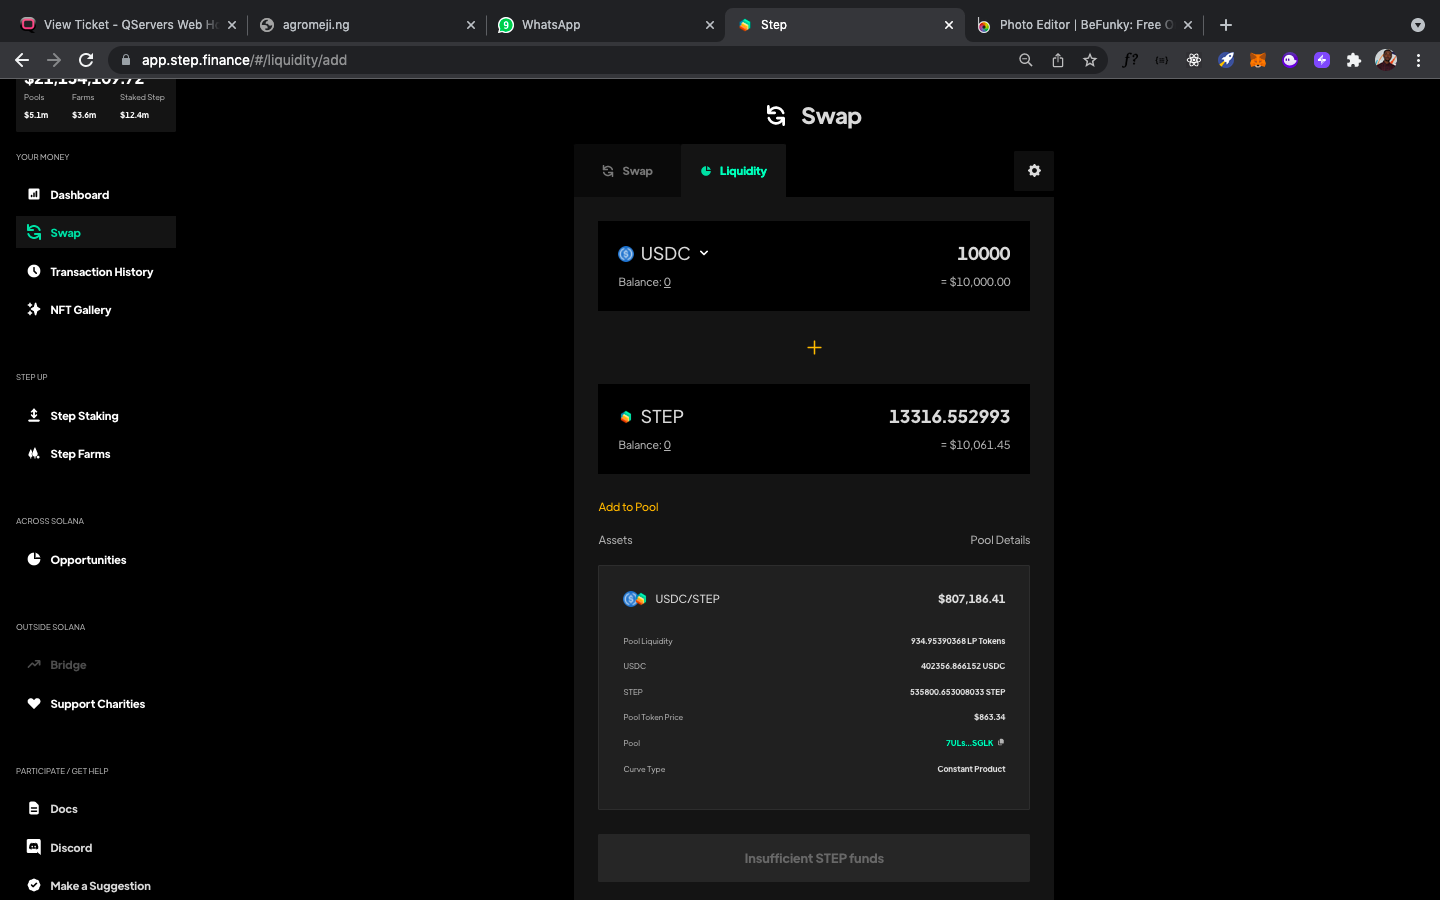This screenshot has width=1440, height=900.
Task: Click STEP Balance: 0 value
Action: pos(667,445)
